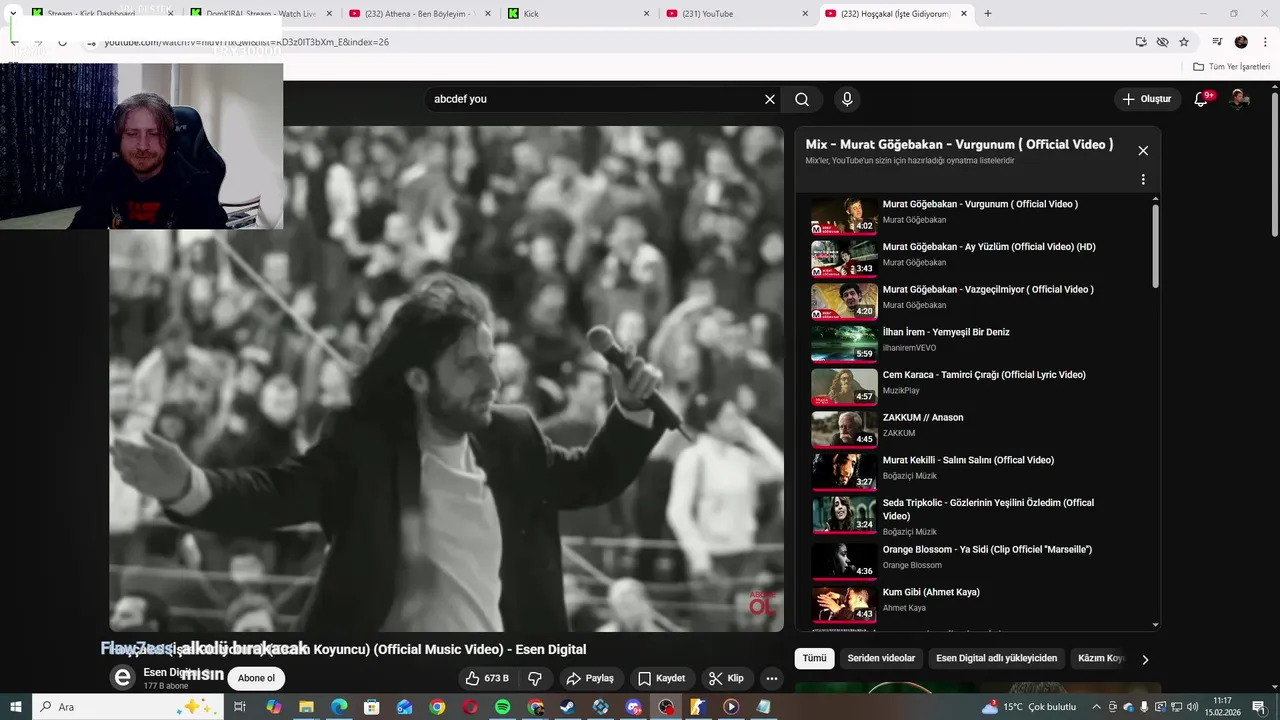Click the Chrome profile avatar in toolbar
The width and height of the screenshot is (1280, 720).
coord(1241,42)
